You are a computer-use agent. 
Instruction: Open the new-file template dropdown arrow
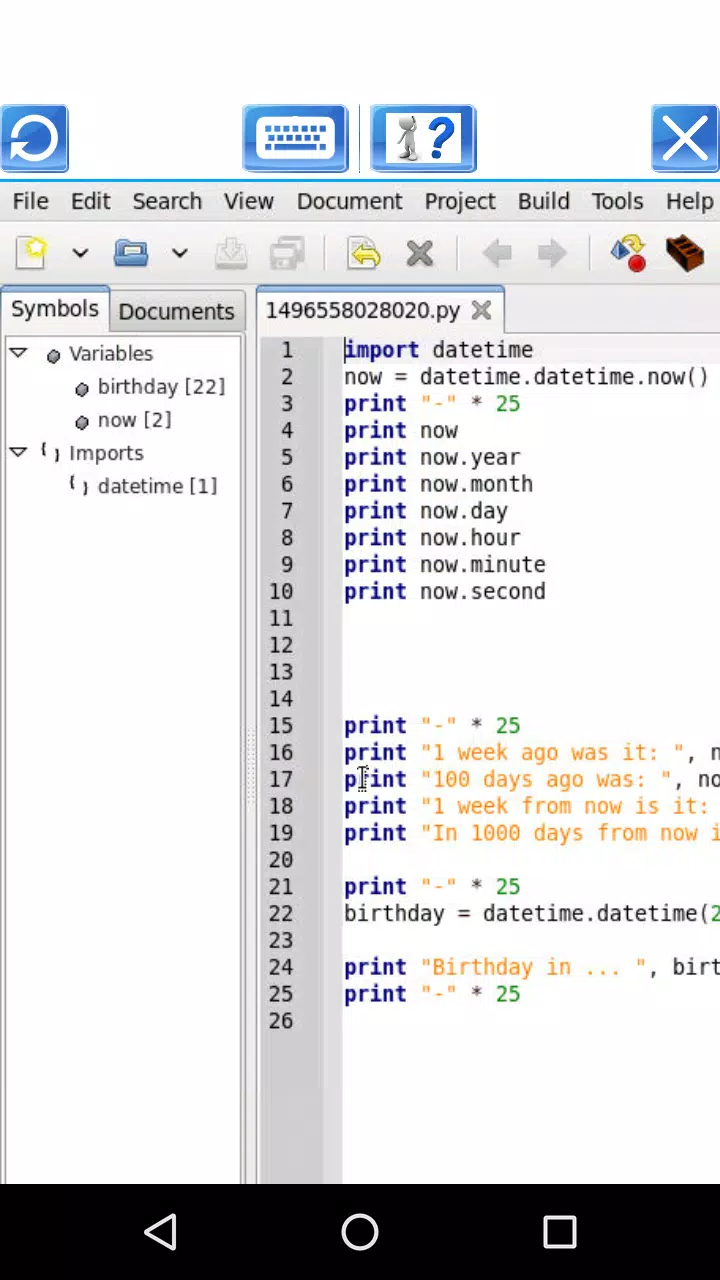pos(80,253)
